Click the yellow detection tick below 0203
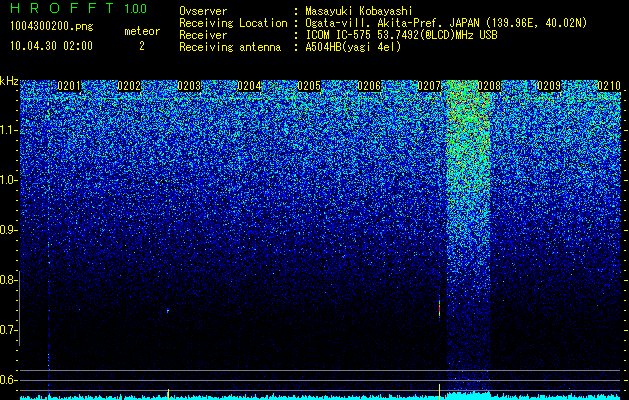This screenshot has width=629, height=400. pyautogui.click(x=168, y=393)
